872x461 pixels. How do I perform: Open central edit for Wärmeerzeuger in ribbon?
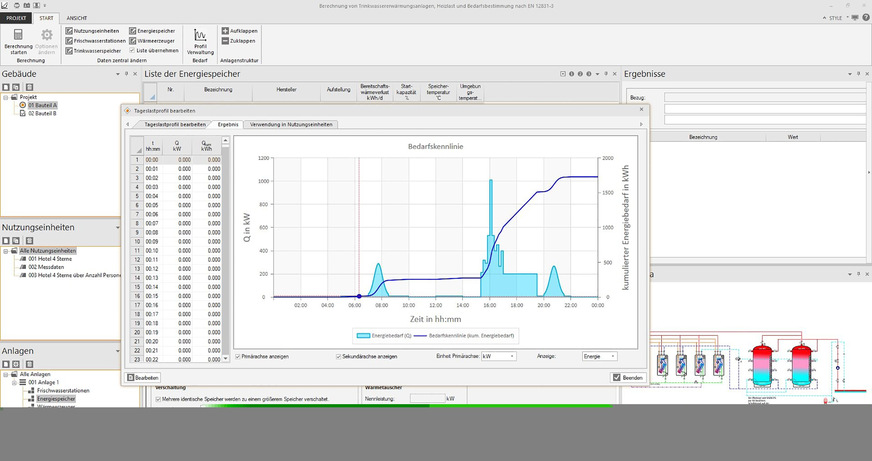tap(152, 41)
